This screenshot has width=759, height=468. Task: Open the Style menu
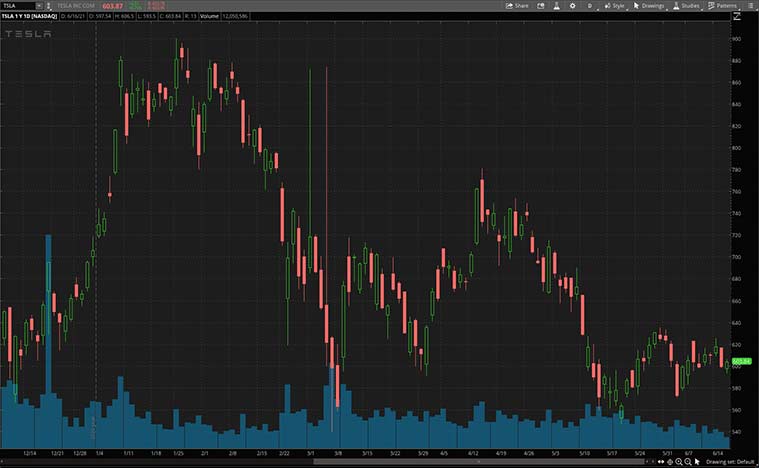pos(615,6)
